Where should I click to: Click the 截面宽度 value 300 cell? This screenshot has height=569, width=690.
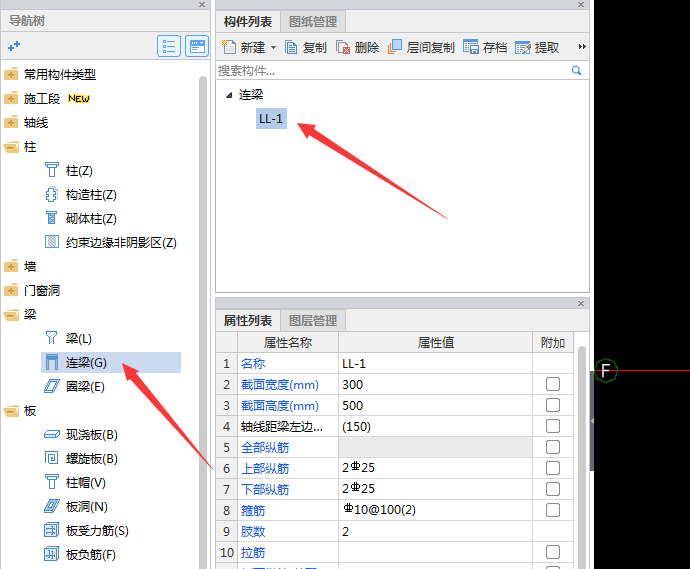point(435,385)
